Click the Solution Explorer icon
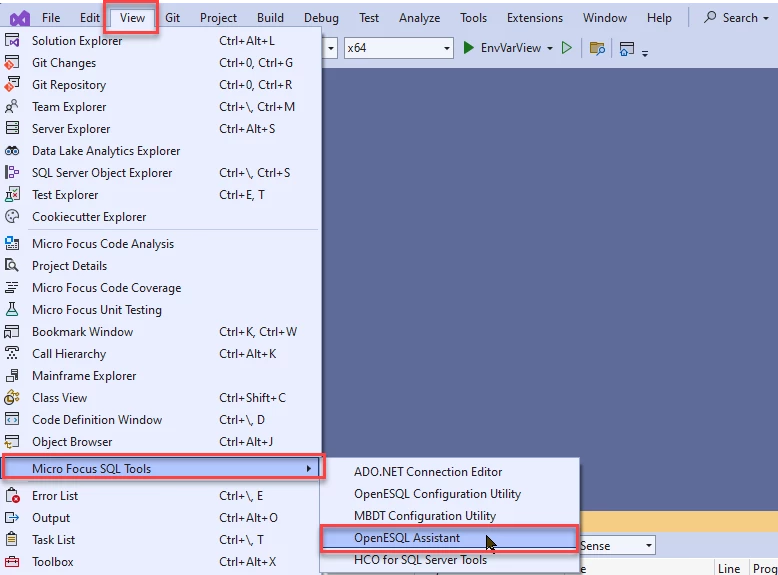The width and height of the screenshot is (778, 575). click(12, 40)
